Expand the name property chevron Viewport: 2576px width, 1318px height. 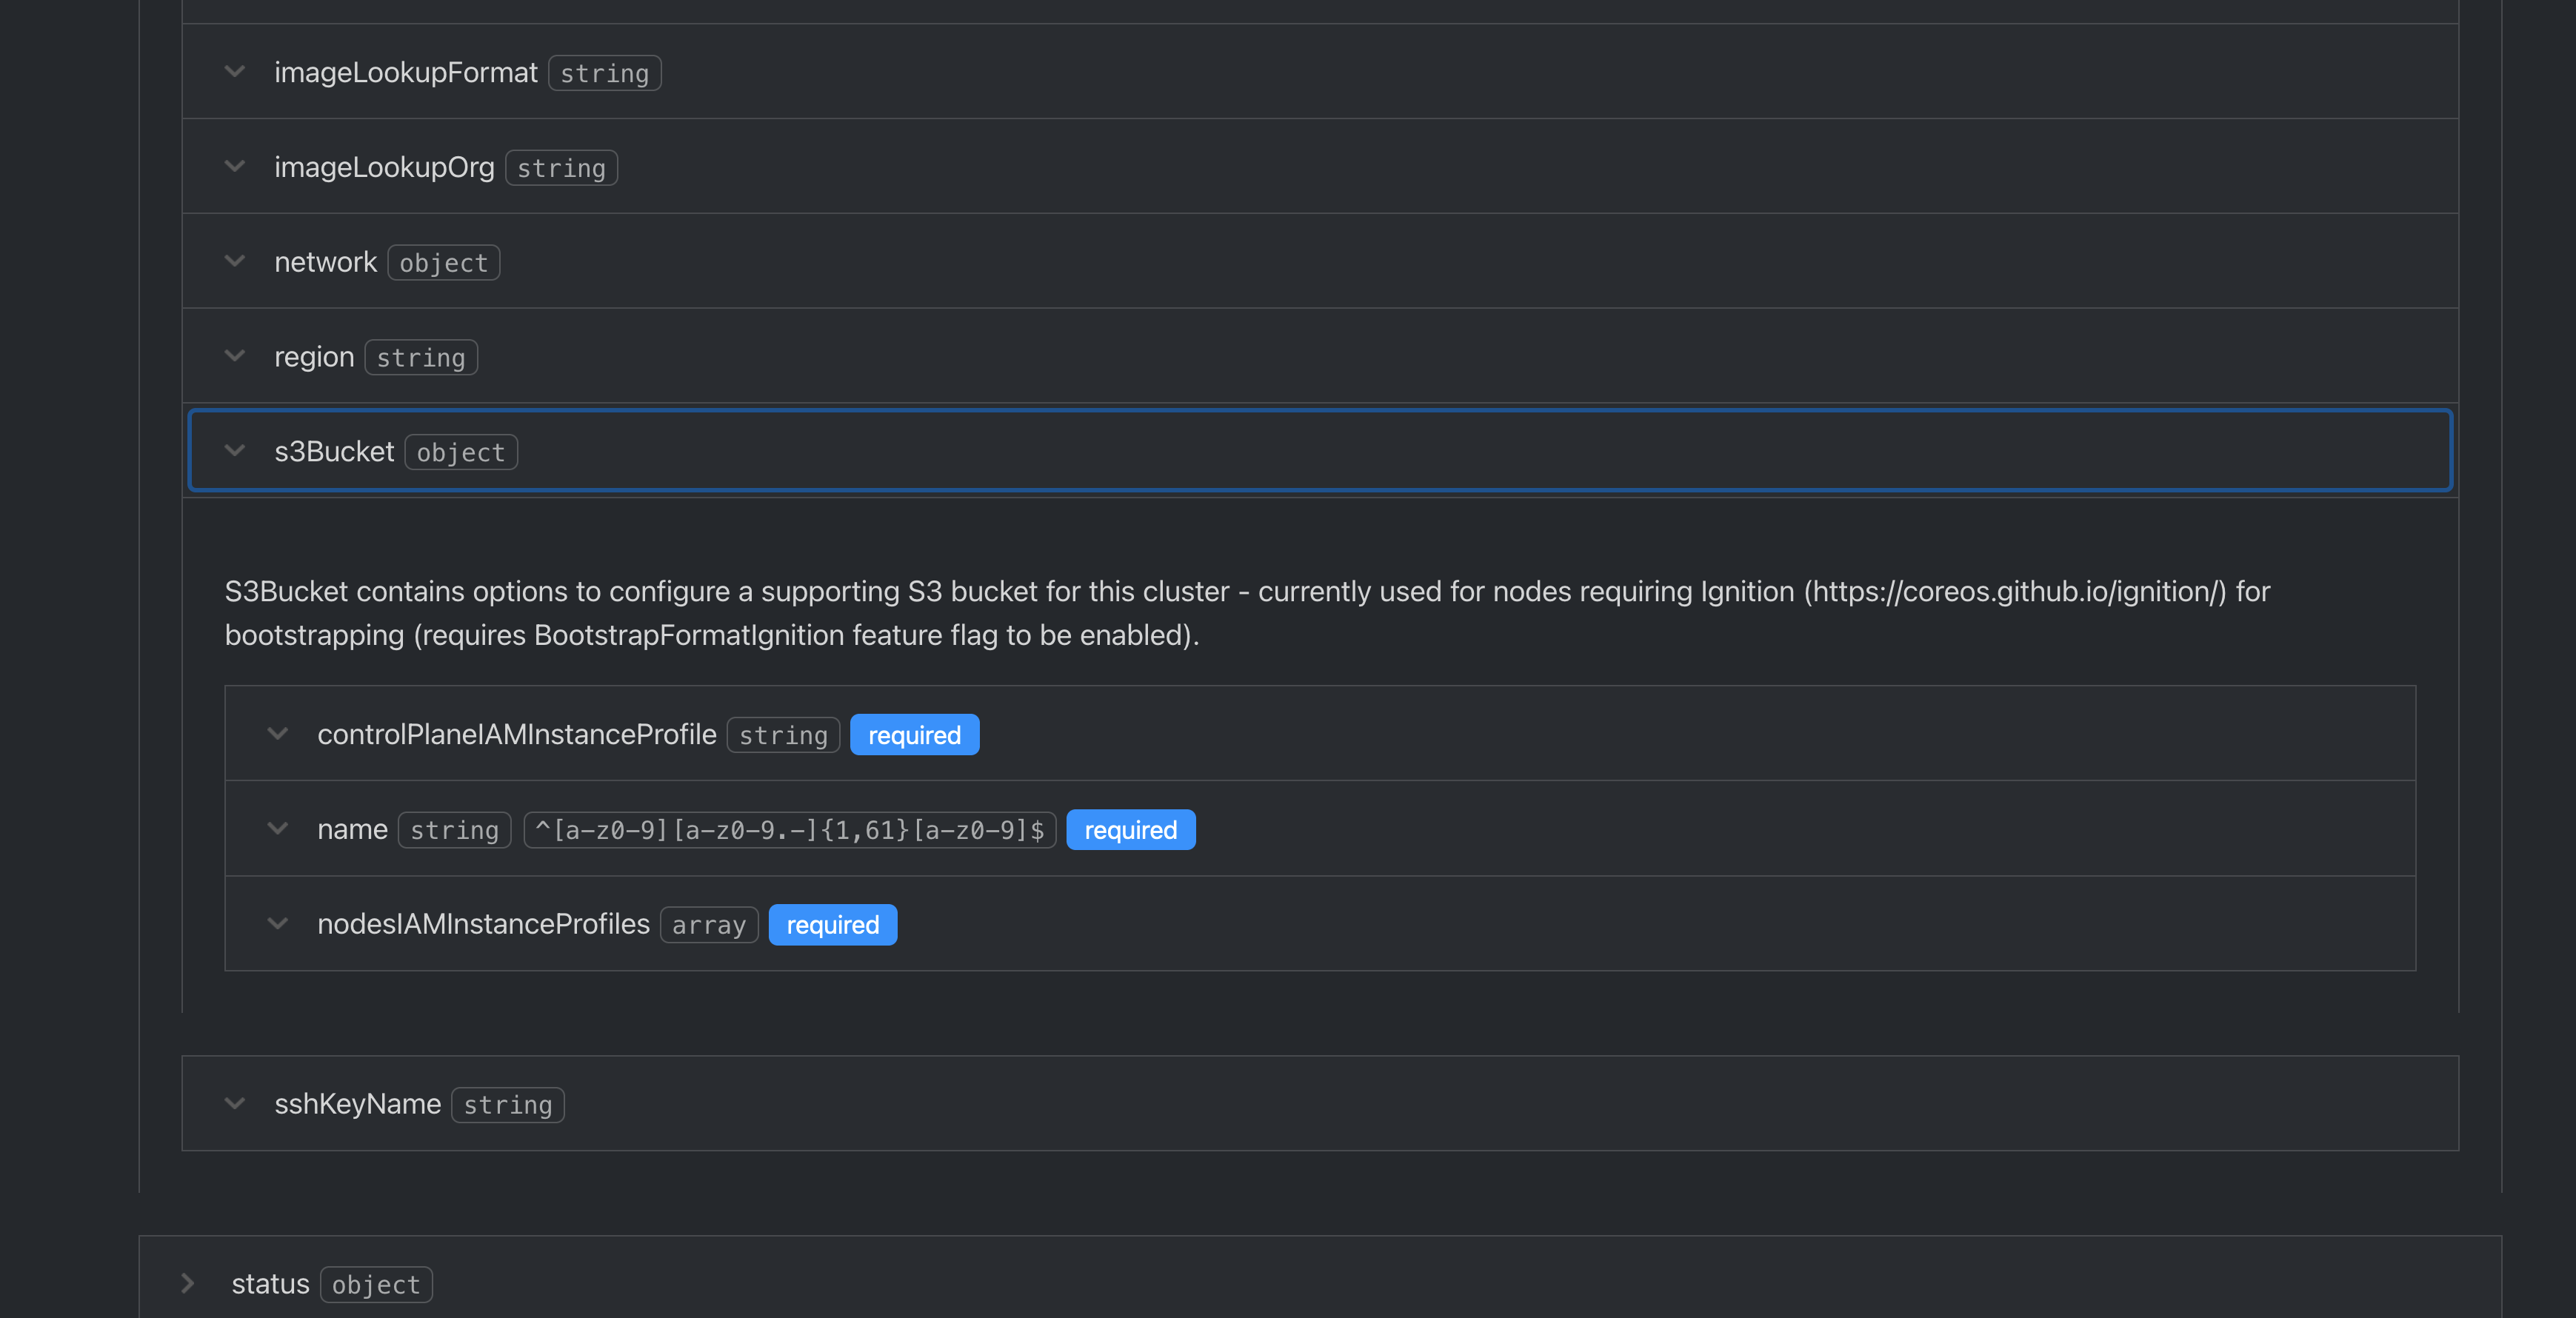coord(278,829)
